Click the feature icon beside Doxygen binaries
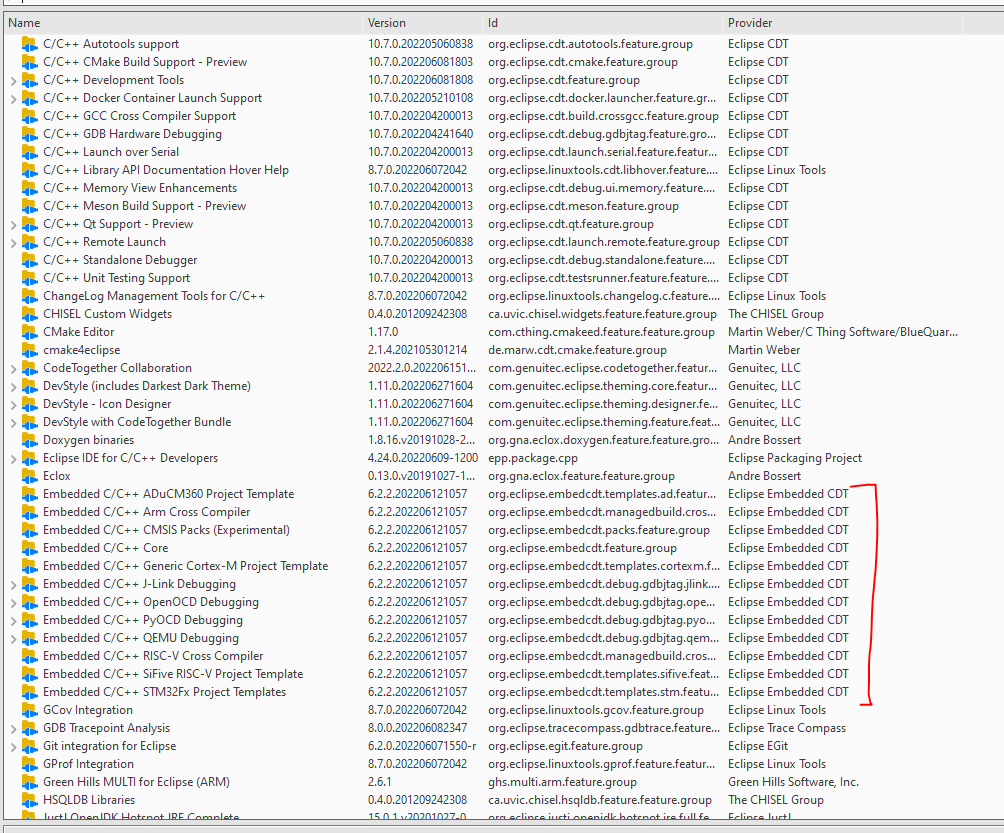 (x=28, y=440)
